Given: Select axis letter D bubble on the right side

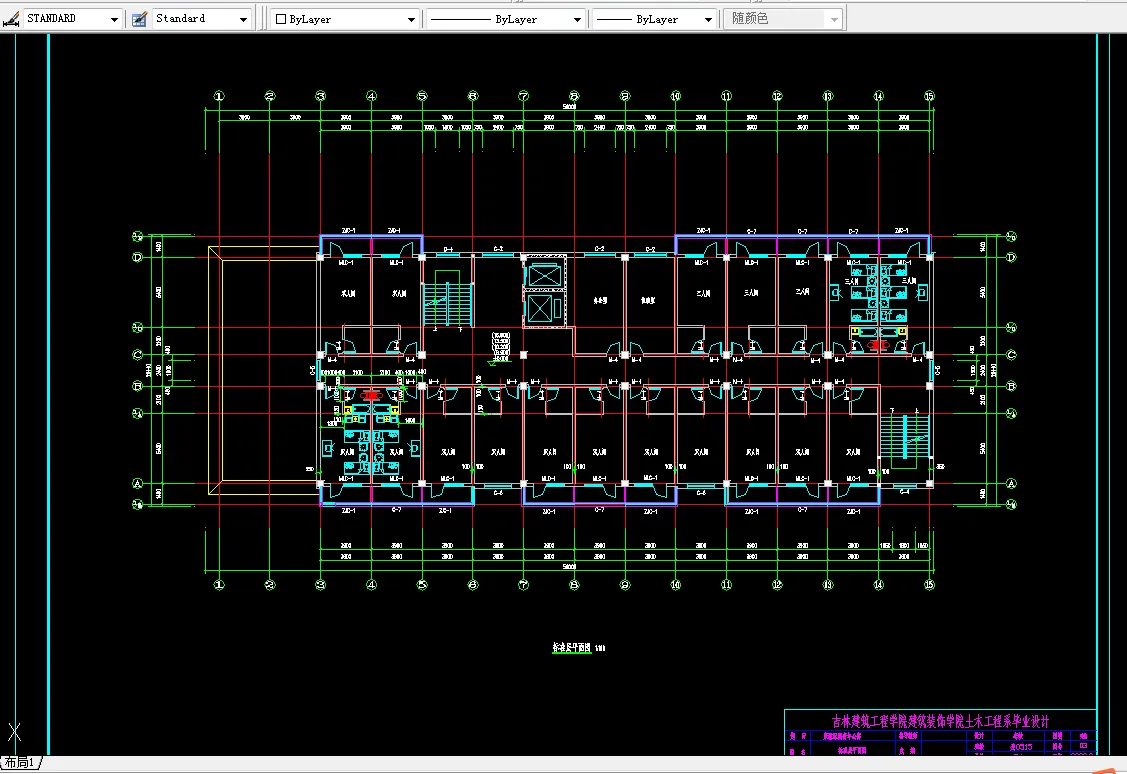Looking at the screenshot, I should [x=1011, y=257].
